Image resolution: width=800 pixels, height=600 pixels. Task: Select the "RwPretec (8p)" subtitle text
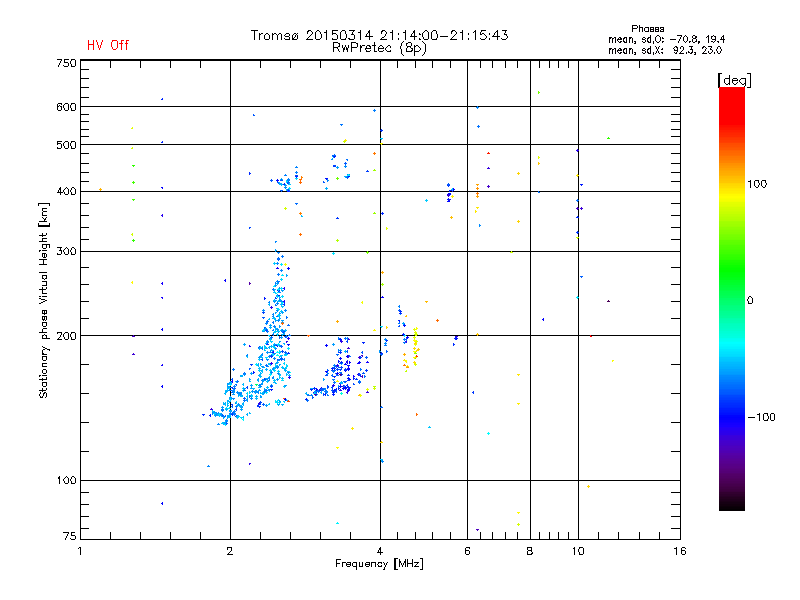379,48
